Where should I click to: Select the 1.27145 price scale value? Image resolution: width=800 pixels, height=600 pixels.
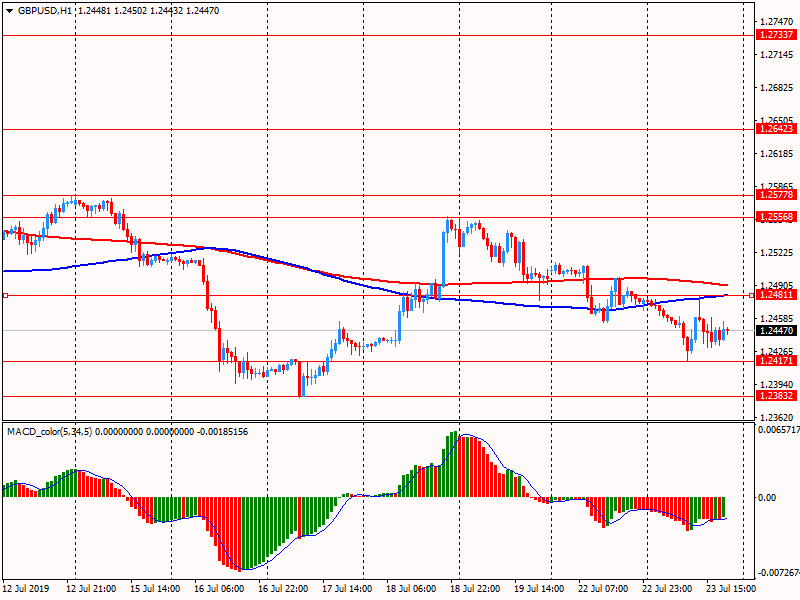[777, 55]
